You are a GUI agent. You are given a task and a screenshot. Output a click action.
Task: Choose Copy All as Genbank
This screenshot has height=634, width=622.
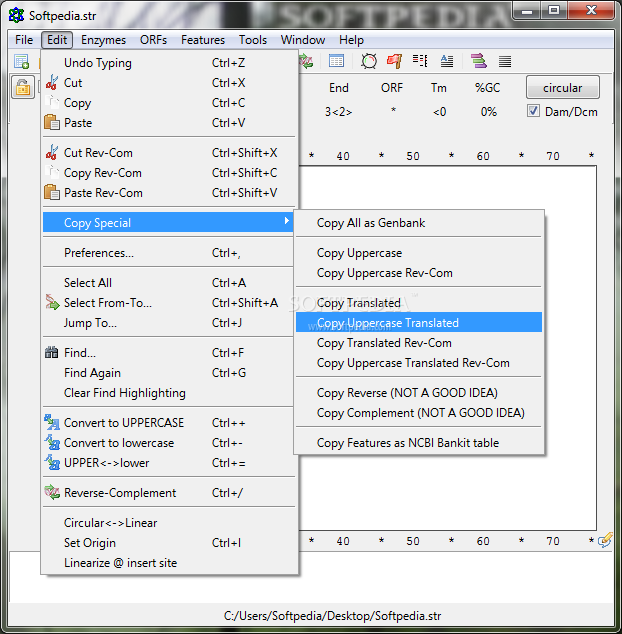(x=419, y=223)
